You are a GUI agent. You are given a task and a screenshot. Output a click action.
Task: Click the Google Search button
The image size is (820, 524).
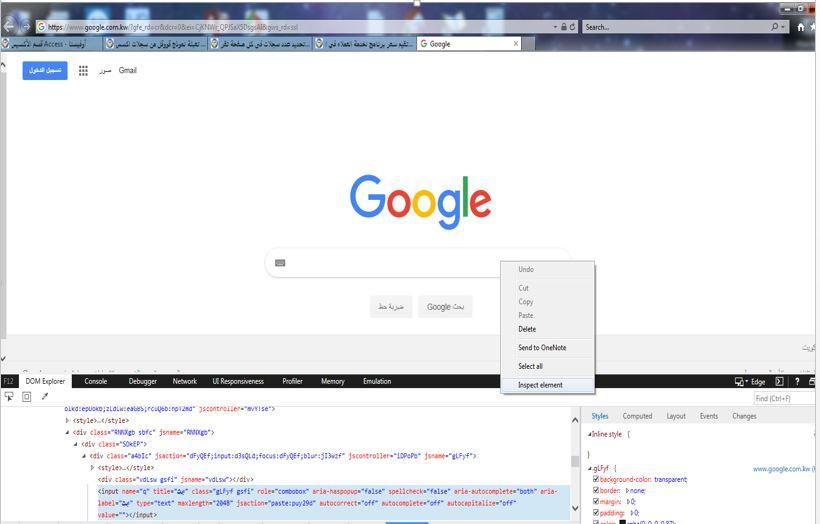tap(445, 307)
